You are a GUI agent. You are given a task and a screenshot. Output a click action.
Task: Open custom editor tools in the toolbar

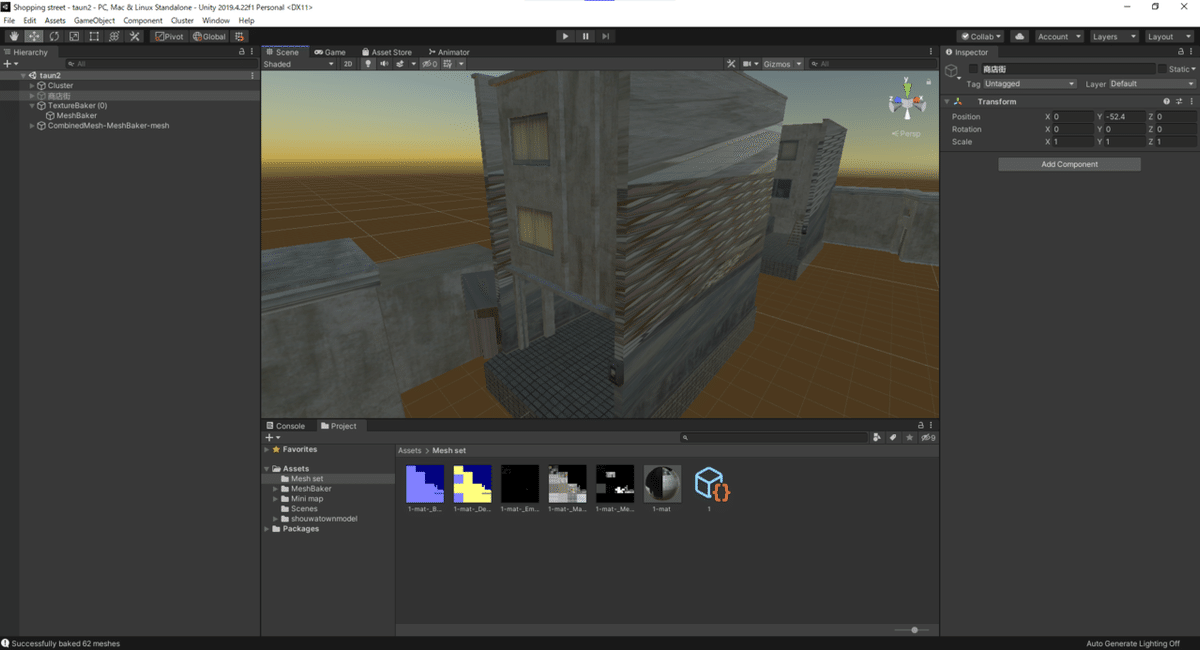point(134,36)
